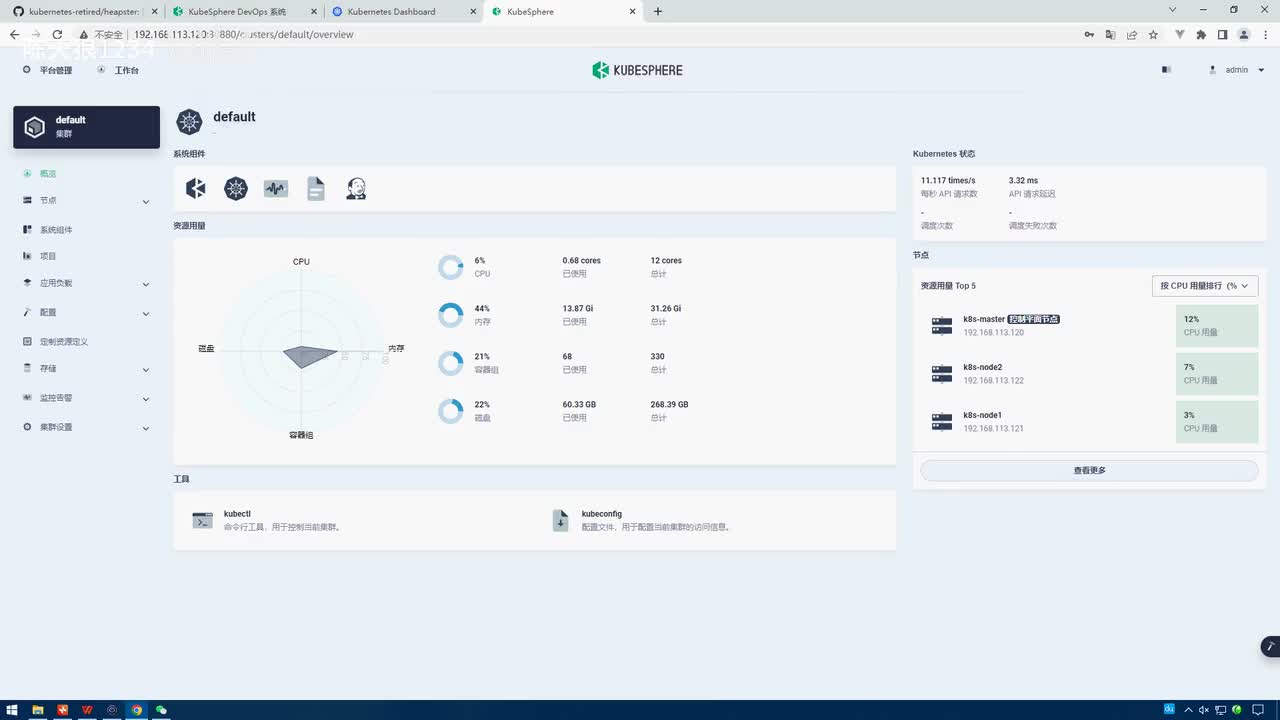Click the 12 cores total value
Viewport: 1280px width, 720px height.
coord(666,261)
